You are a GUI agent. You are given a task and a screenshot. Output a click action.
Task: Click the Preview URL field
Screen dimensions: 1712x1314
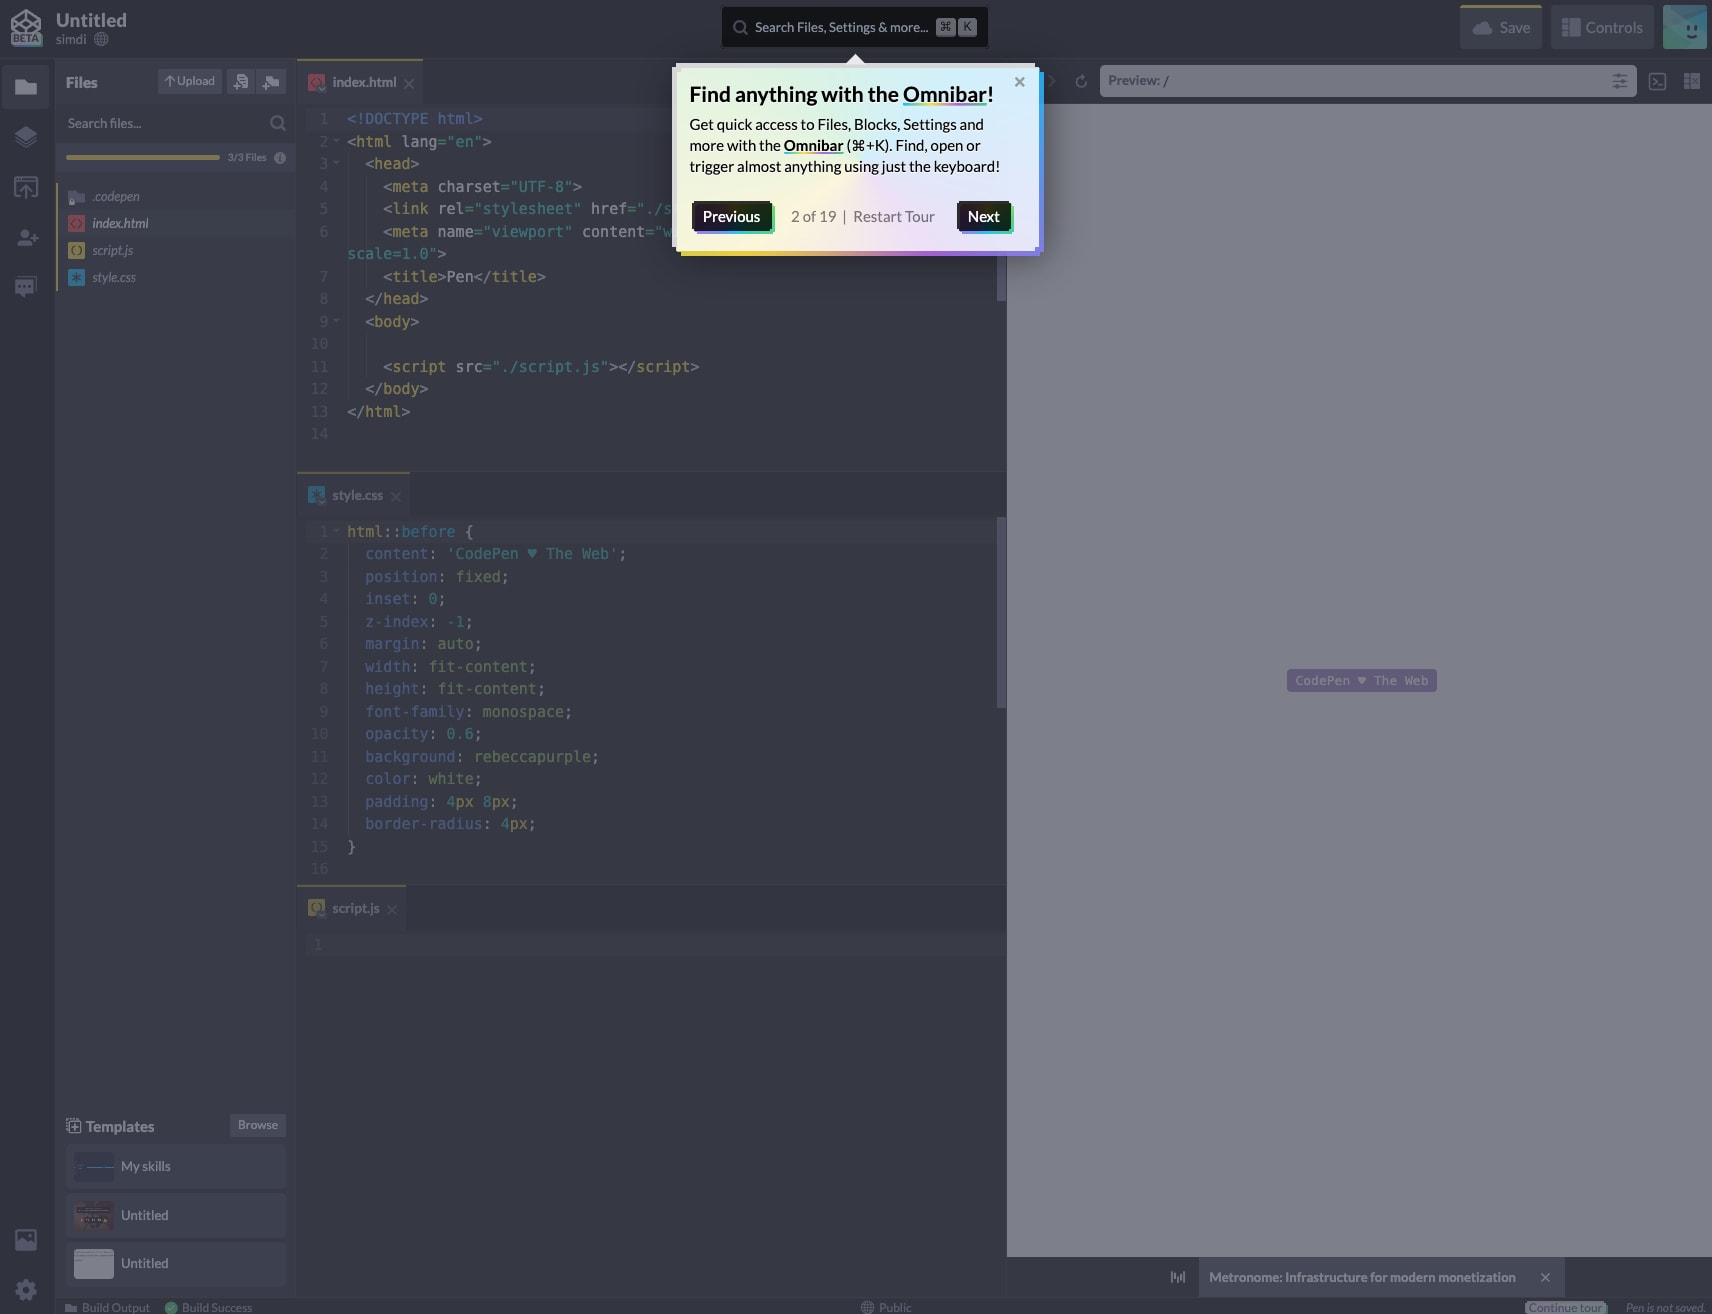1355,81
